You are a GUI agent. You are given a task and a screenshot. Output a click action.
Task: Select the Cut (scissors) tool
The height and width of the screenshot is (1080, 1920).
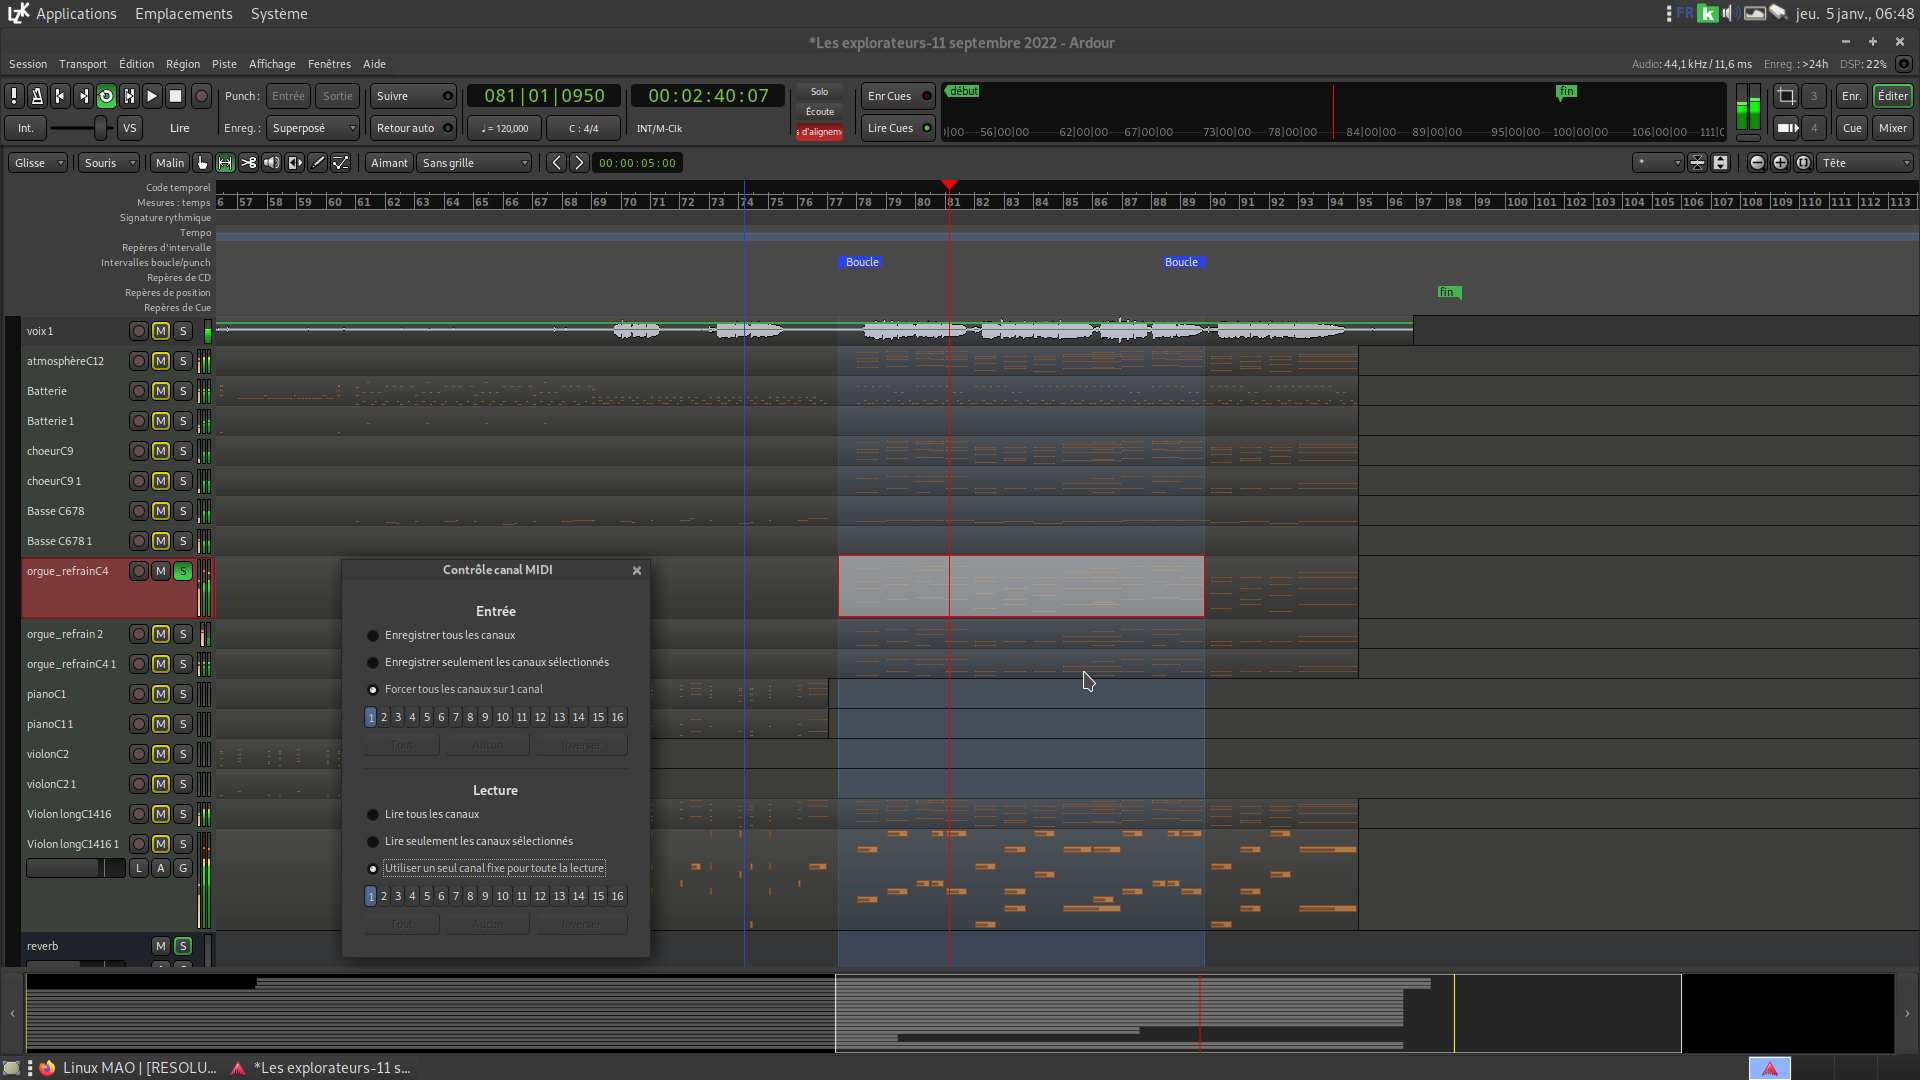coord(249,163)
